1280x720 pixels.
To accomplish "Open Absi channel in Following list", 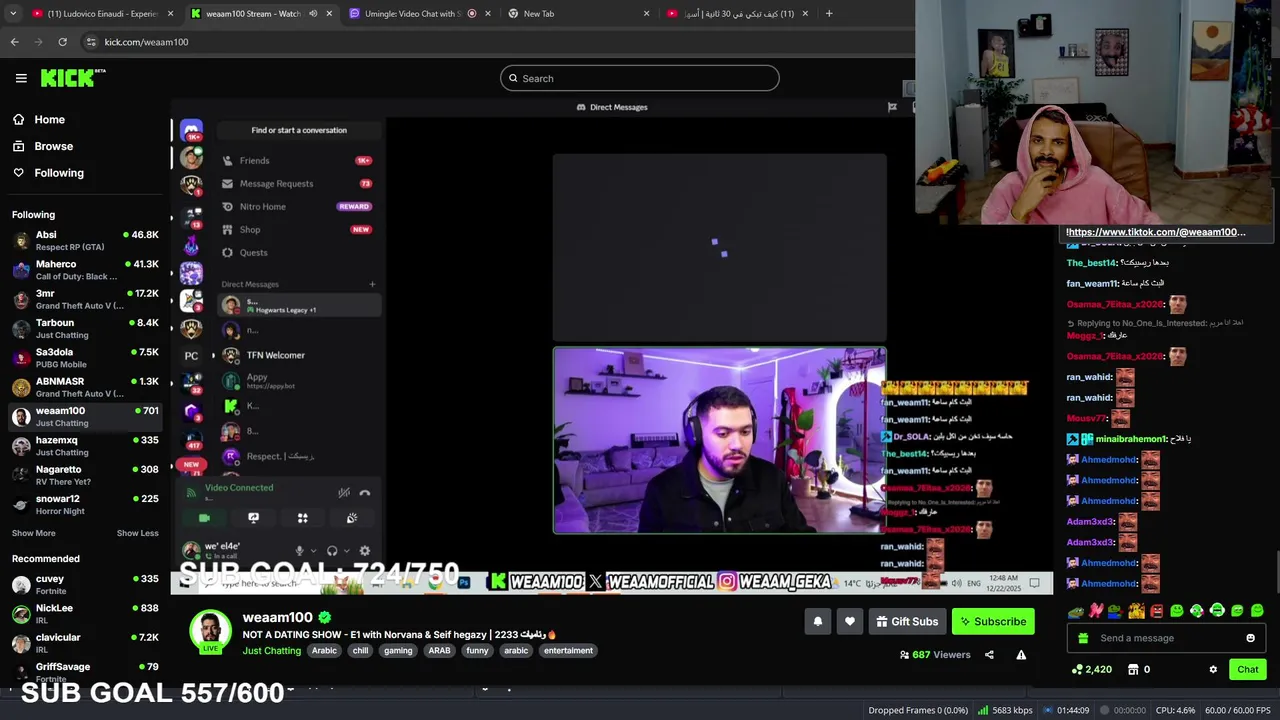I will pyautogui.click(x=85, y=241).
